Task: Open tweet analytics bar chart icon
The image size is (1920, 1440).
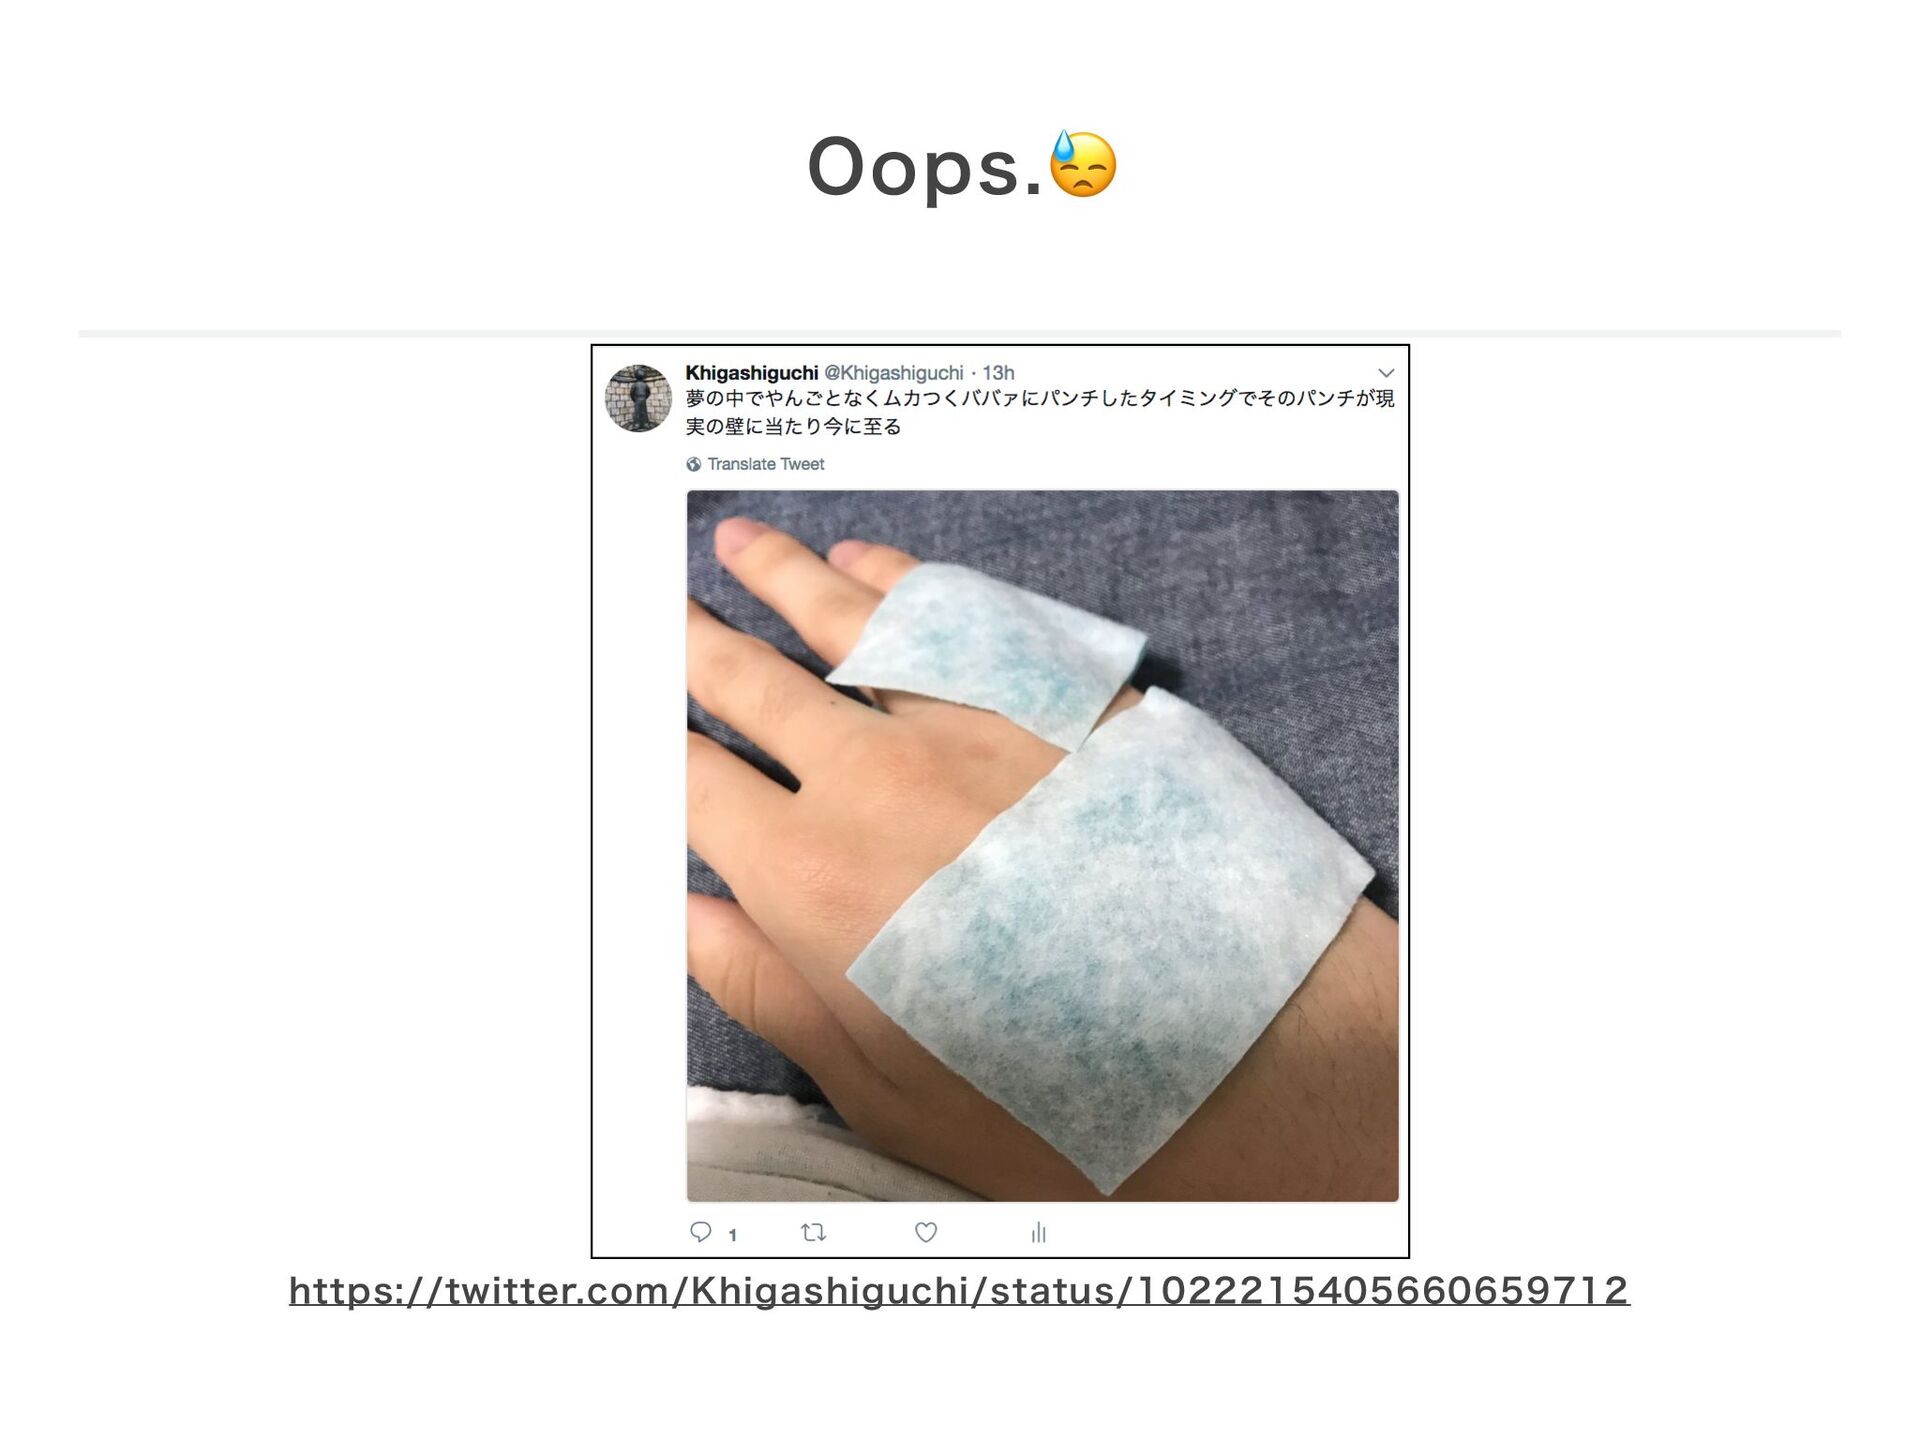Action: click(1038, 1232)
